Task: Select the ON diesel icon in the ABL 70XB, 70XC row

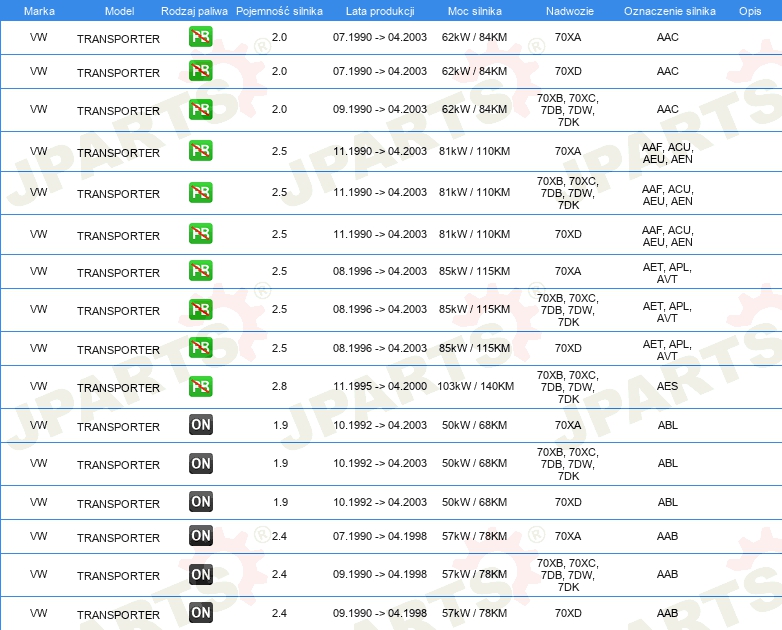Action: tap(200, 463)
